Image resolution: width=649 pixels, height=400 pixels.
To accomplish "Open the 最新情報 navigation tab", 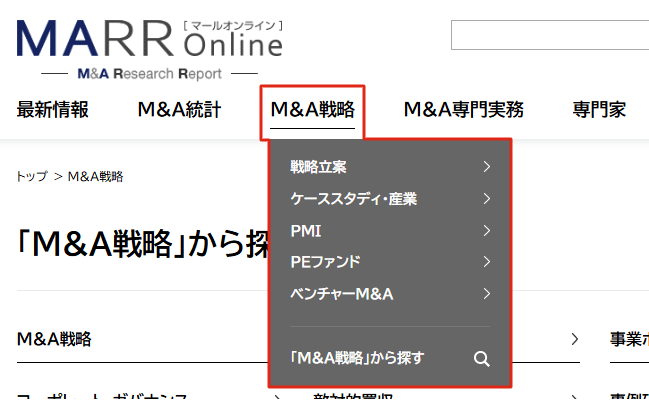I will point(53,110).
